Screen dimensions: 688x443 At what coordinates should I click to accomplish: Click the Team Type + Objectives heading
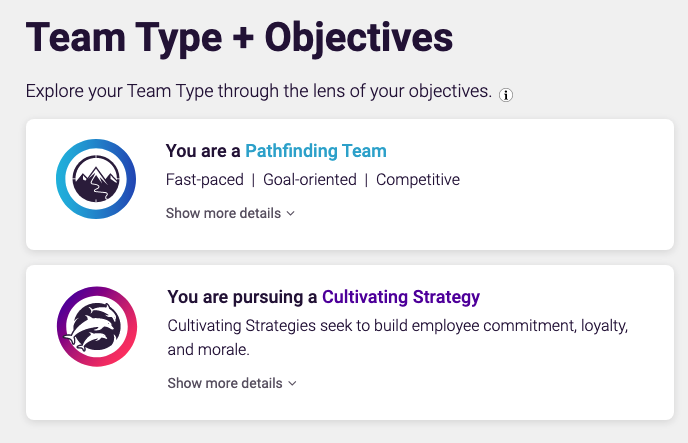(239, 38)
